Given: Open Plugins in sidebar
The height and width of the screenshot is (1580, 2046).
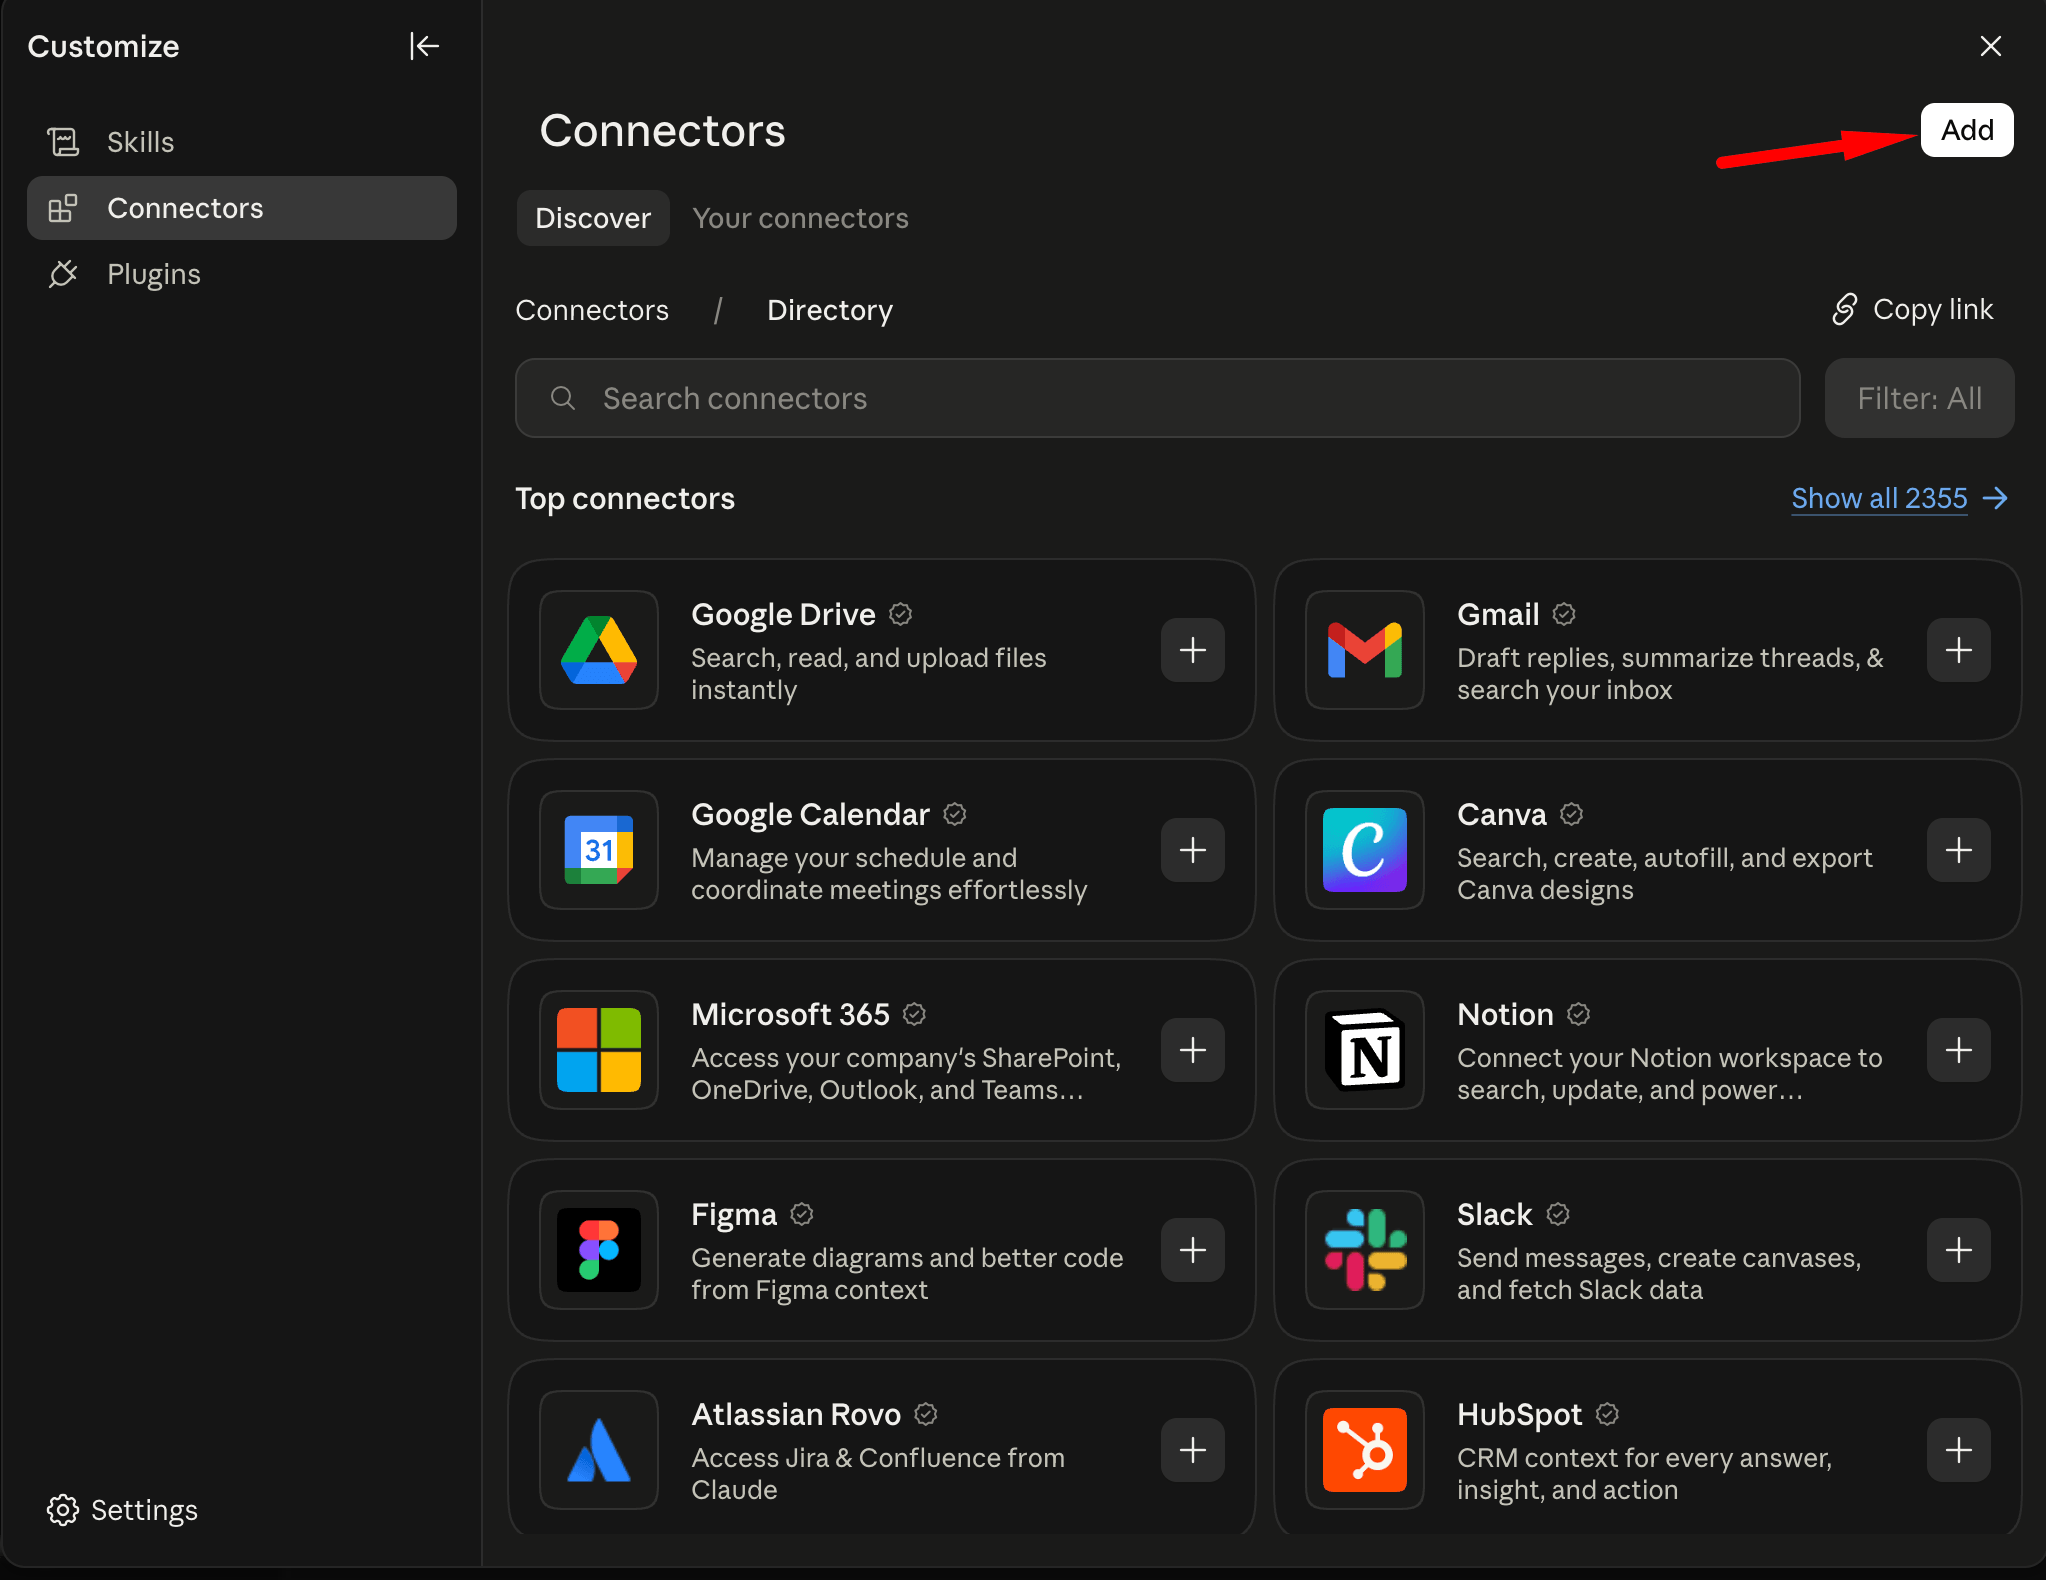Looking at the screenshot, I should coord(241,274).
